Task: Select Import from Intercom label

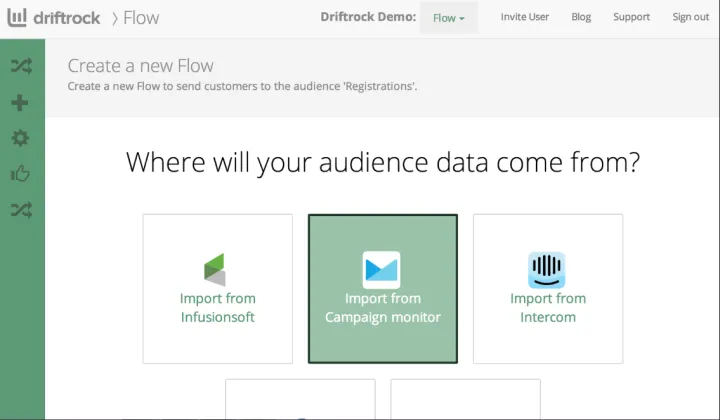Action: pyautogui.click(x=548, y=308)
